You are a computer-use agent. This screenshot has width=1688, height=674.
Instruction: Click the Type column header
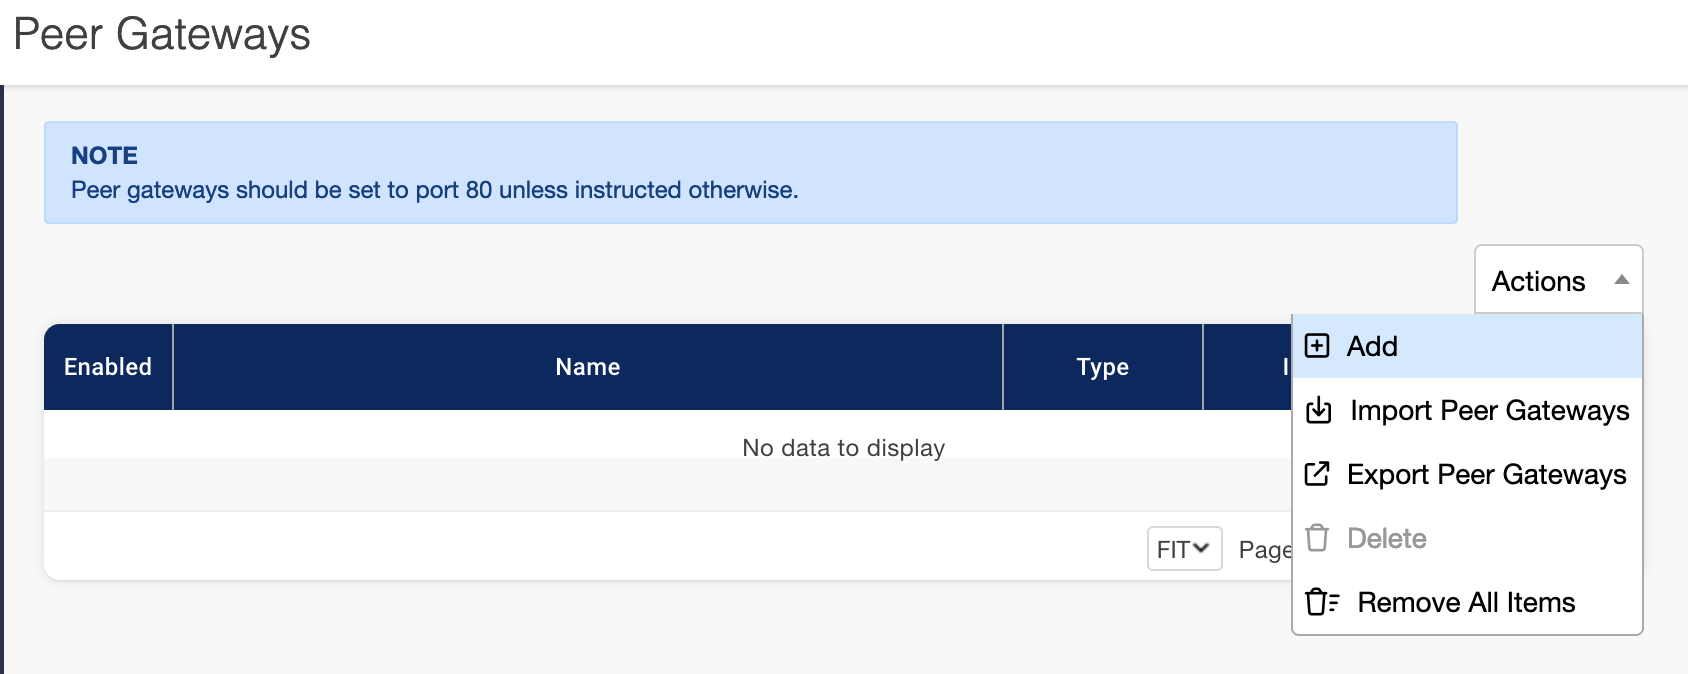pyautogui.click(x=1102, y=367)
